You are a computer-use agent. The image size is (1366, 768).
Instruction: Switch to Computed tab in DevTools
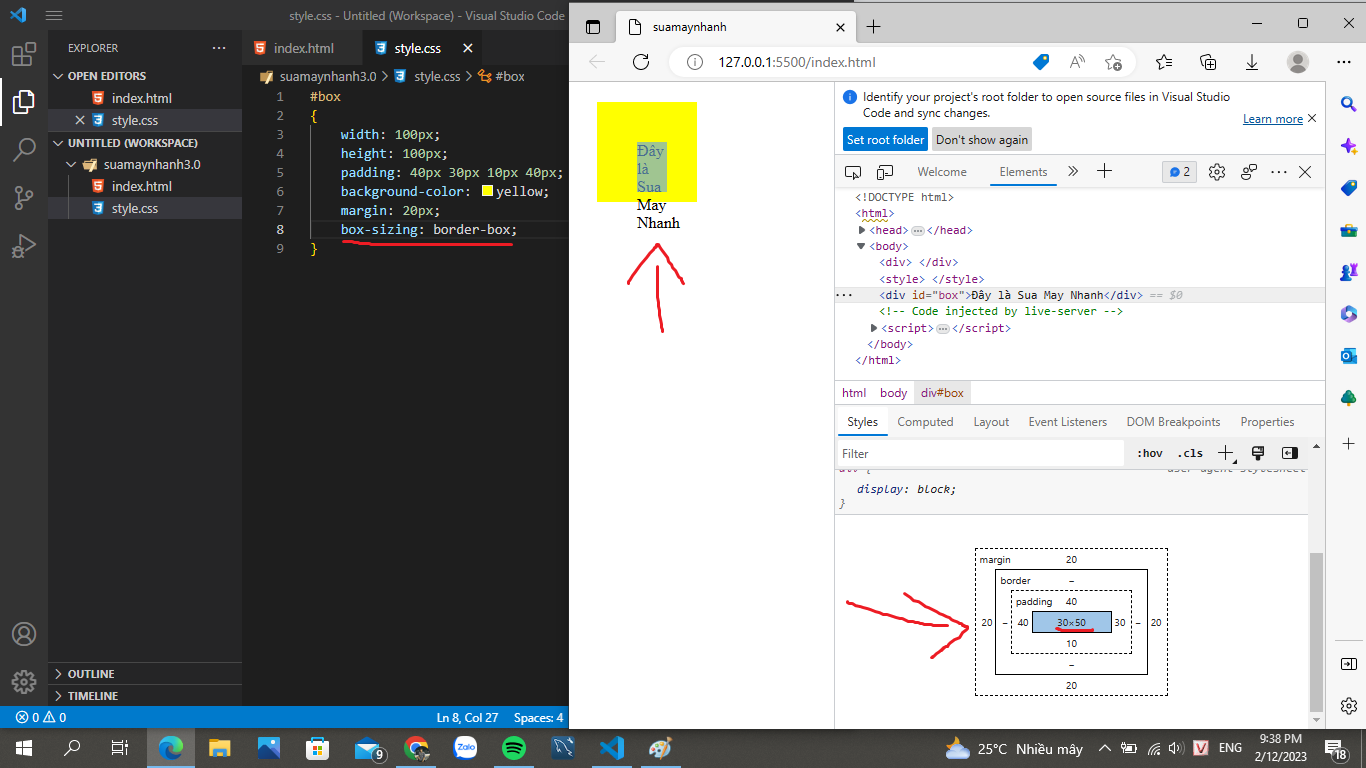925,422
